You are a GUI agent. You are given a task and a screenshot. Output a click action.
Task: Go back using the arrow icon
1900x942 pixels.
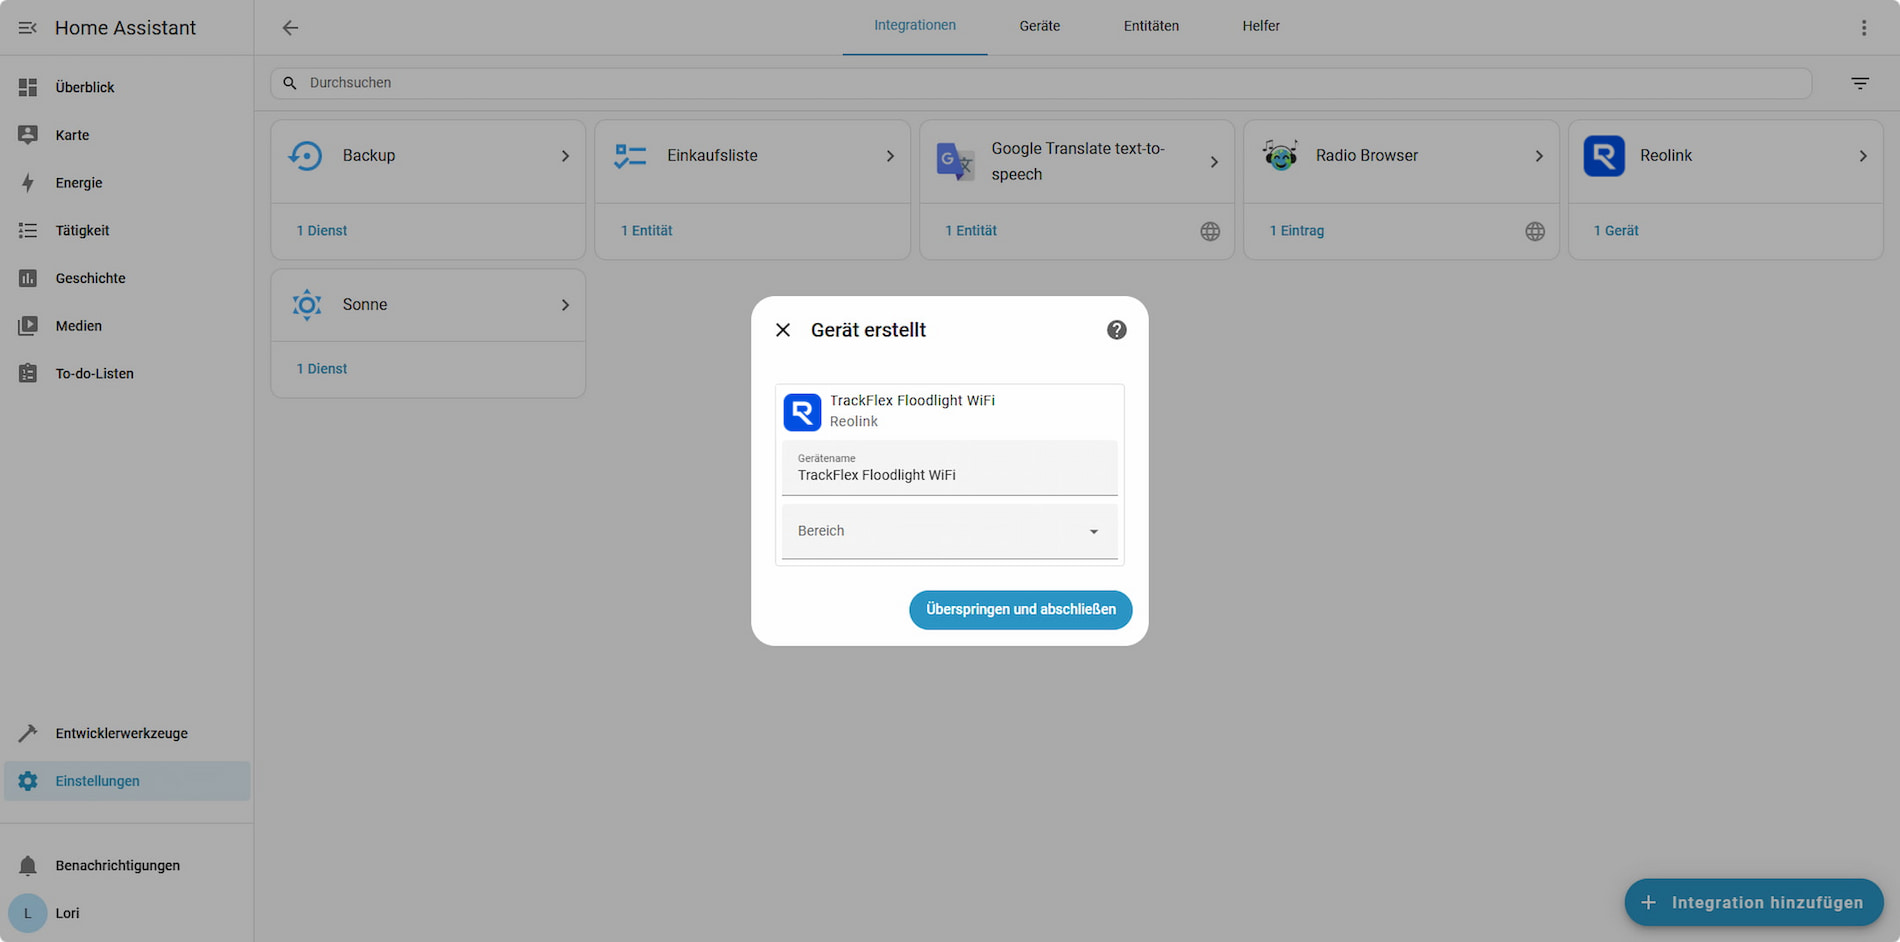(290, 28)
